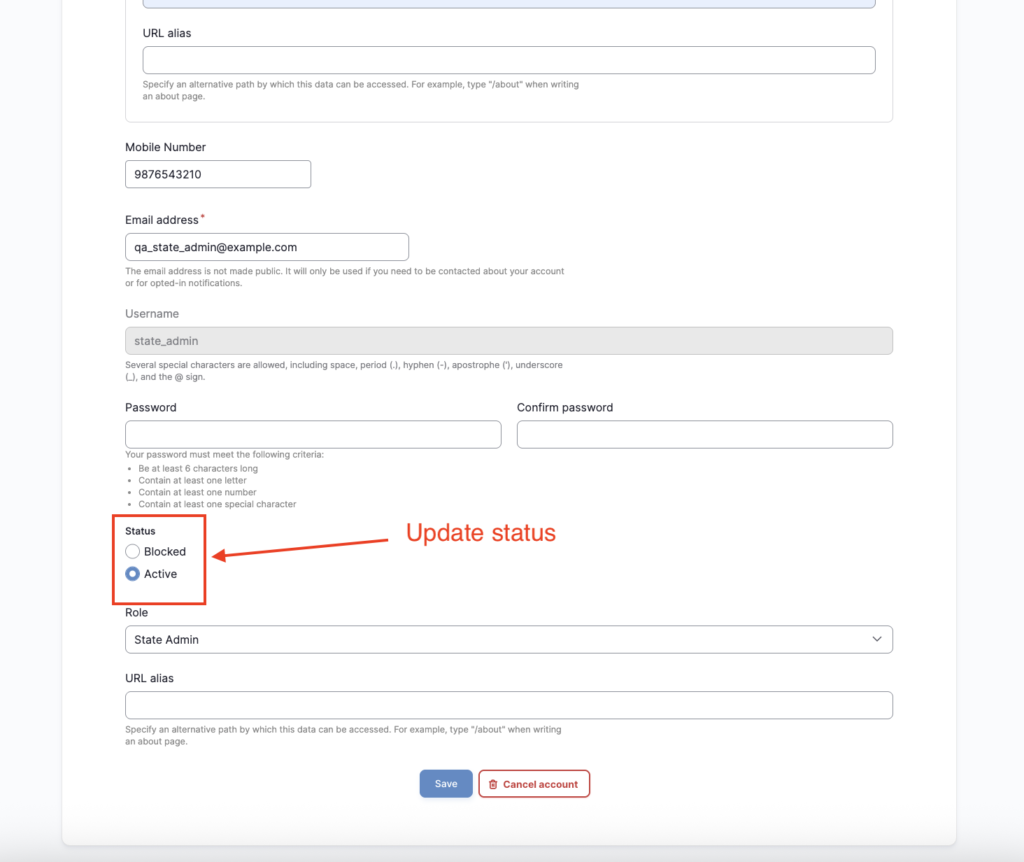This screenshot has height=862, width=1024.
Task: Focus the Mobile Number input field
Action: tap(218, 174)
